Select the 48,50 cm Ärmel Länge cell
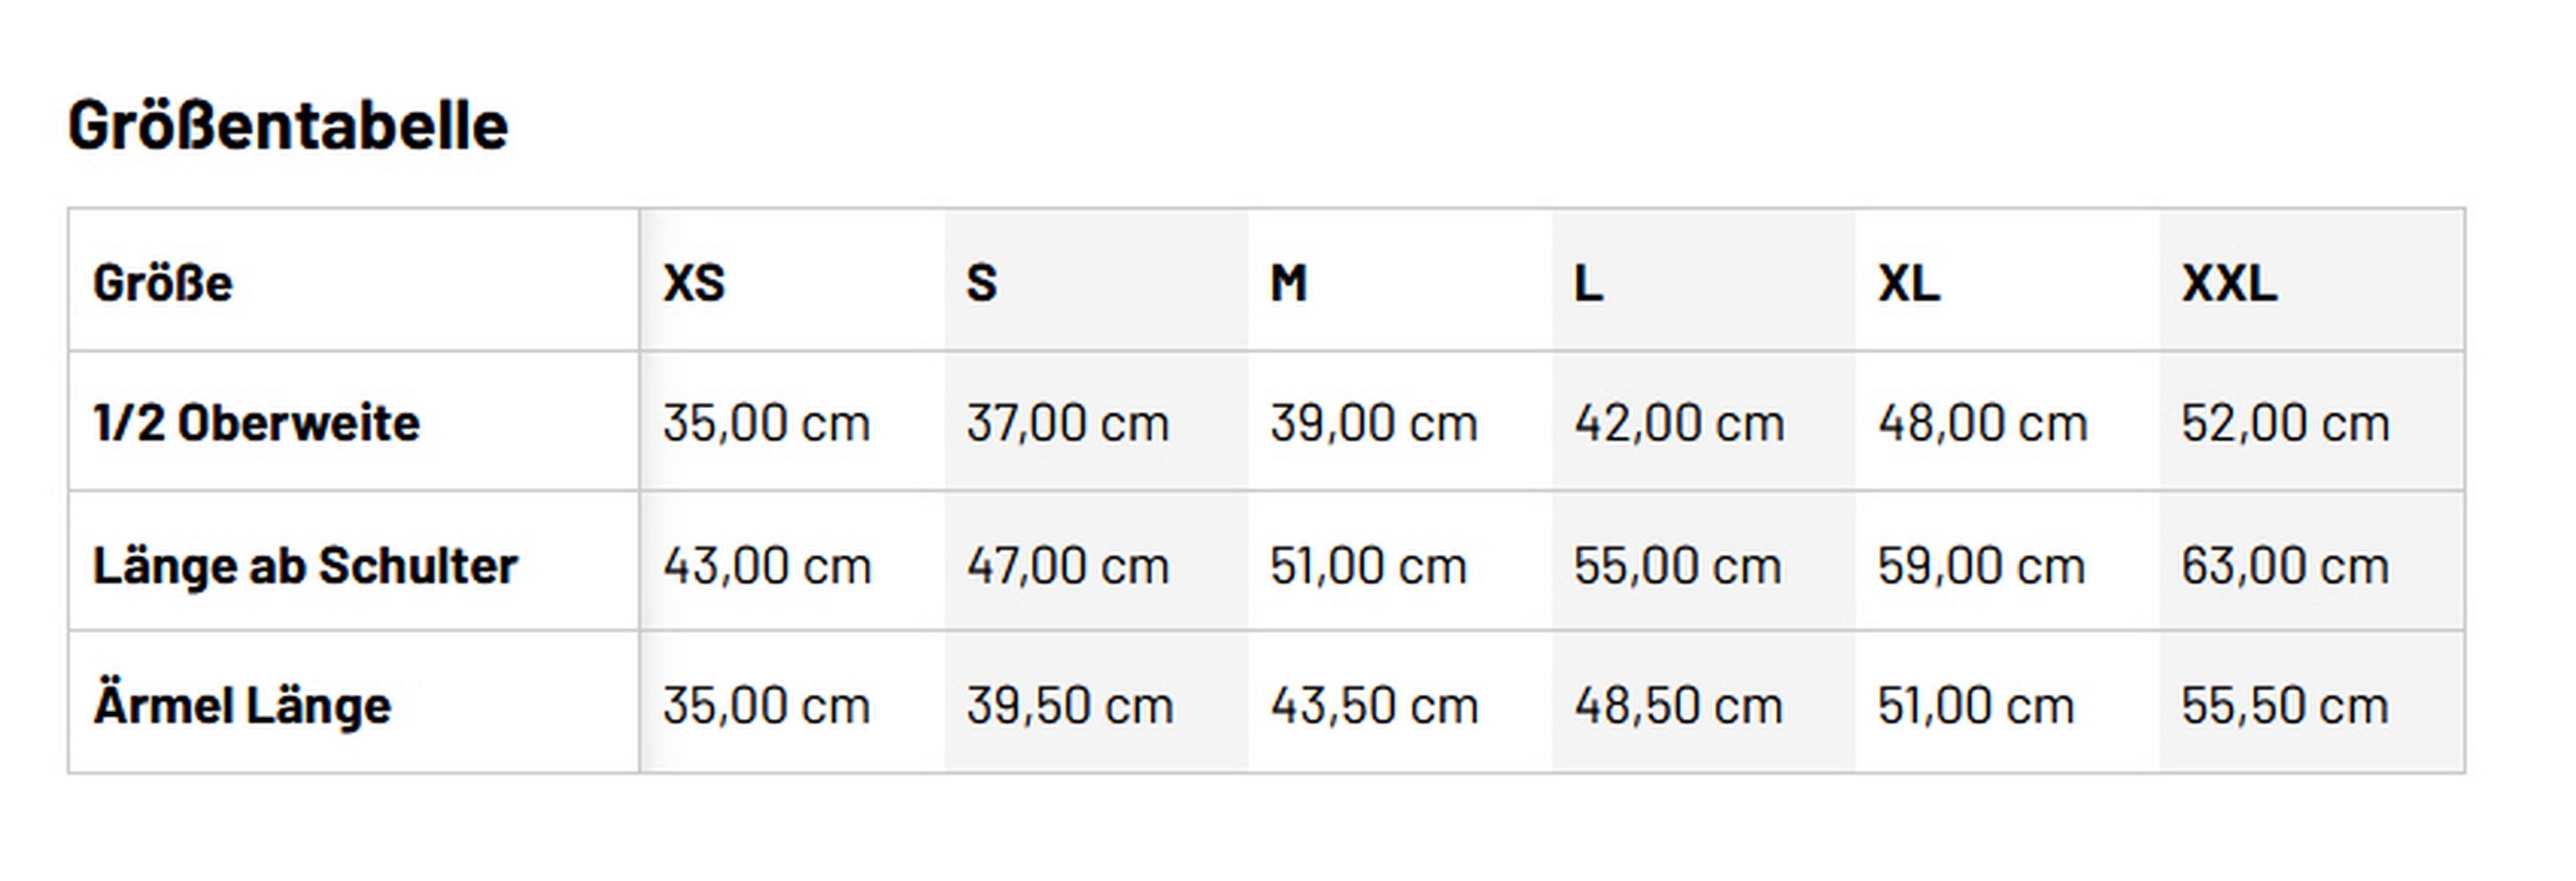 (1678, 706)
